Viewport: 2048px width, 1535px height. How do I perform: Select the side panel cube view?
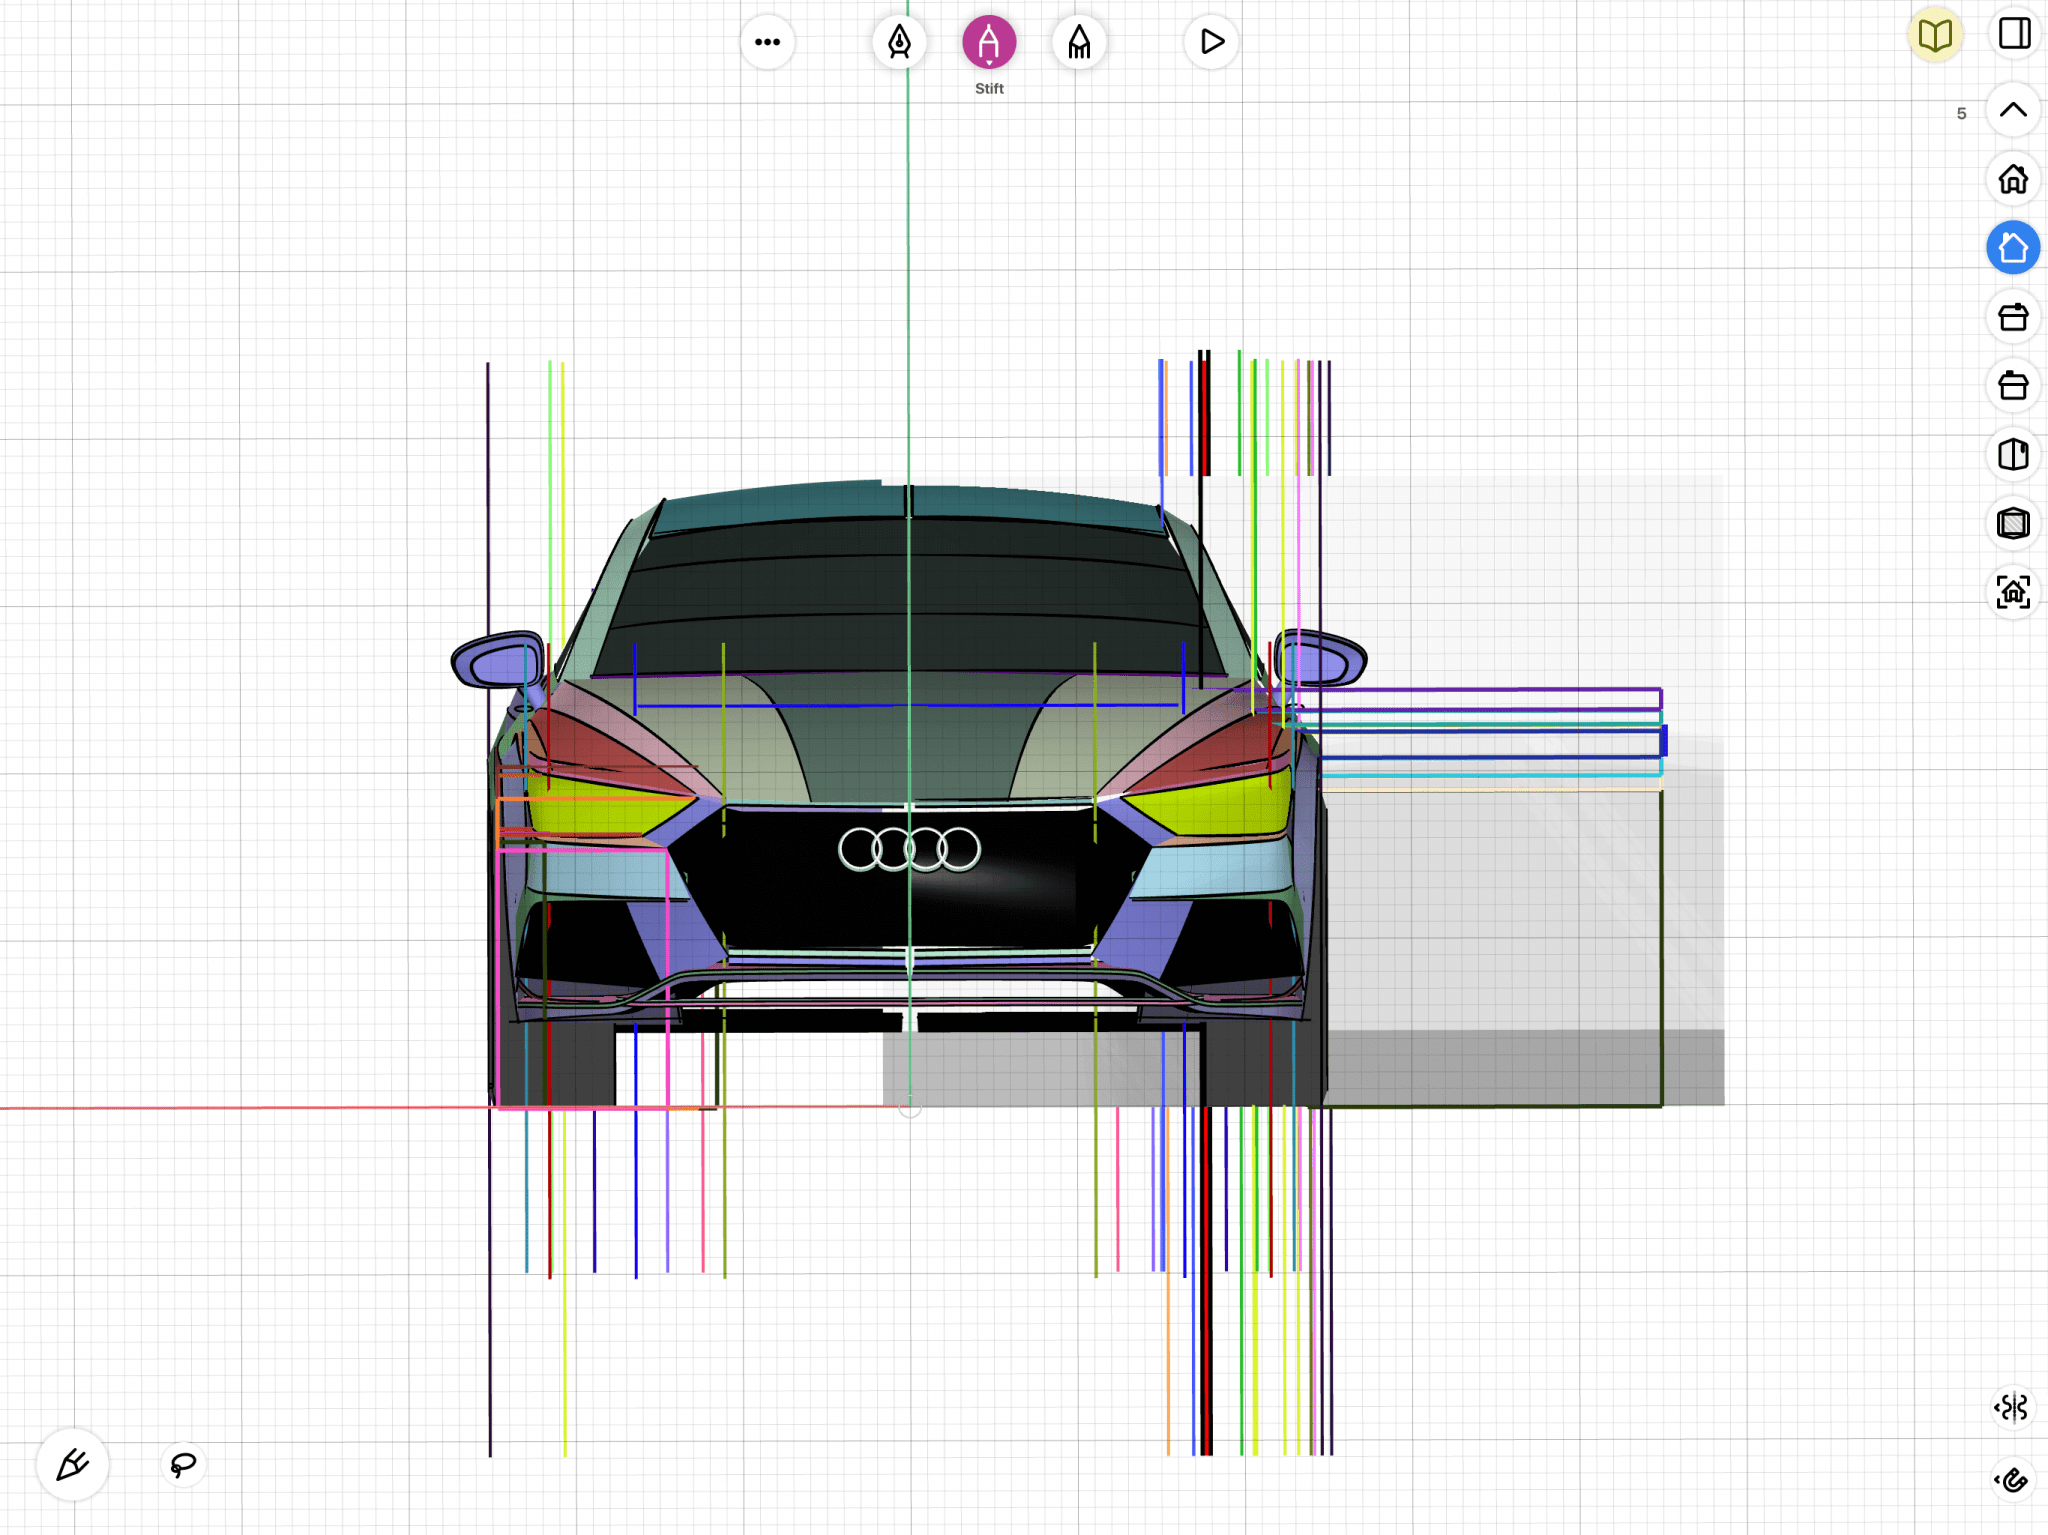point(2013,454)
